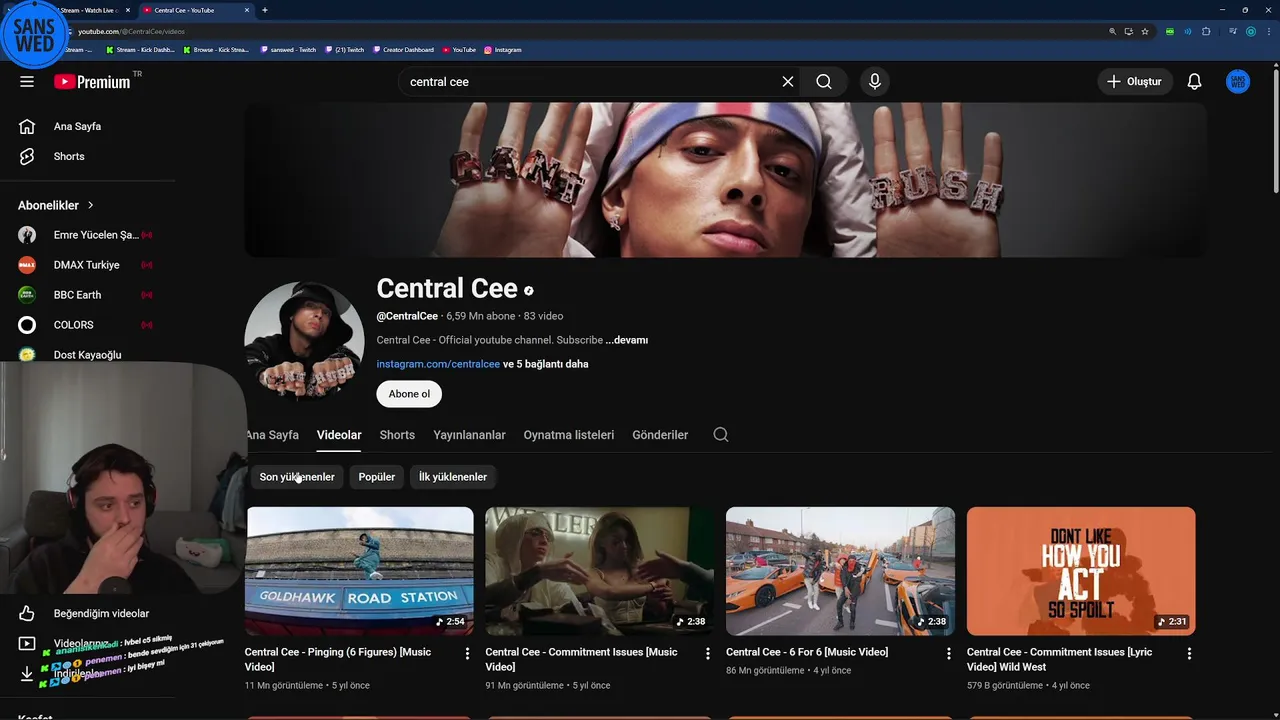Viewport: 1280px width, 720px height.
Task: Open 6 For 6 orange cars thumbnail
Action: click(x=840, y=571)
